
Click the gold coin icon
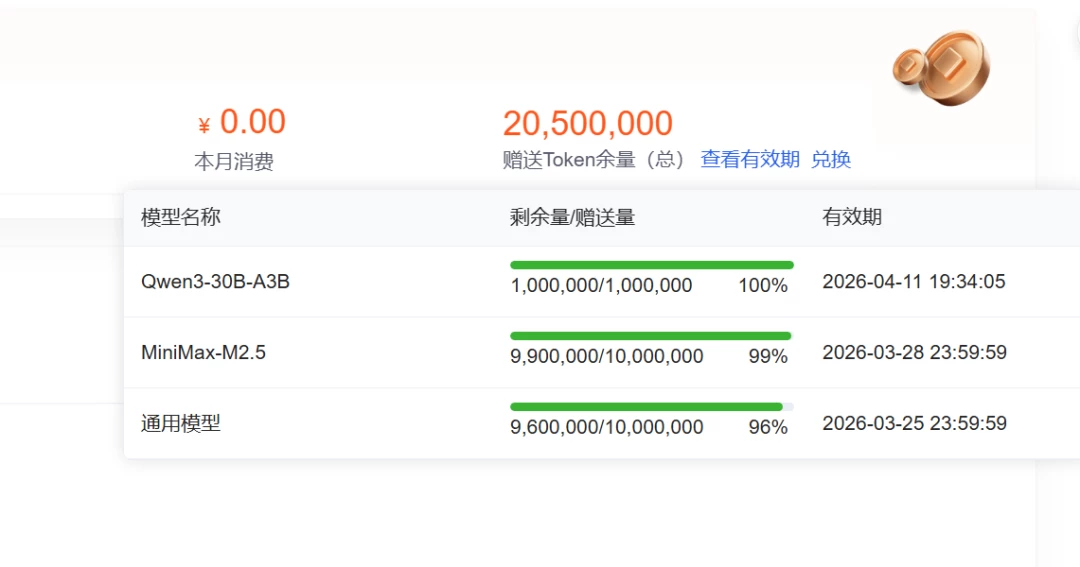(x=941, y=68)
